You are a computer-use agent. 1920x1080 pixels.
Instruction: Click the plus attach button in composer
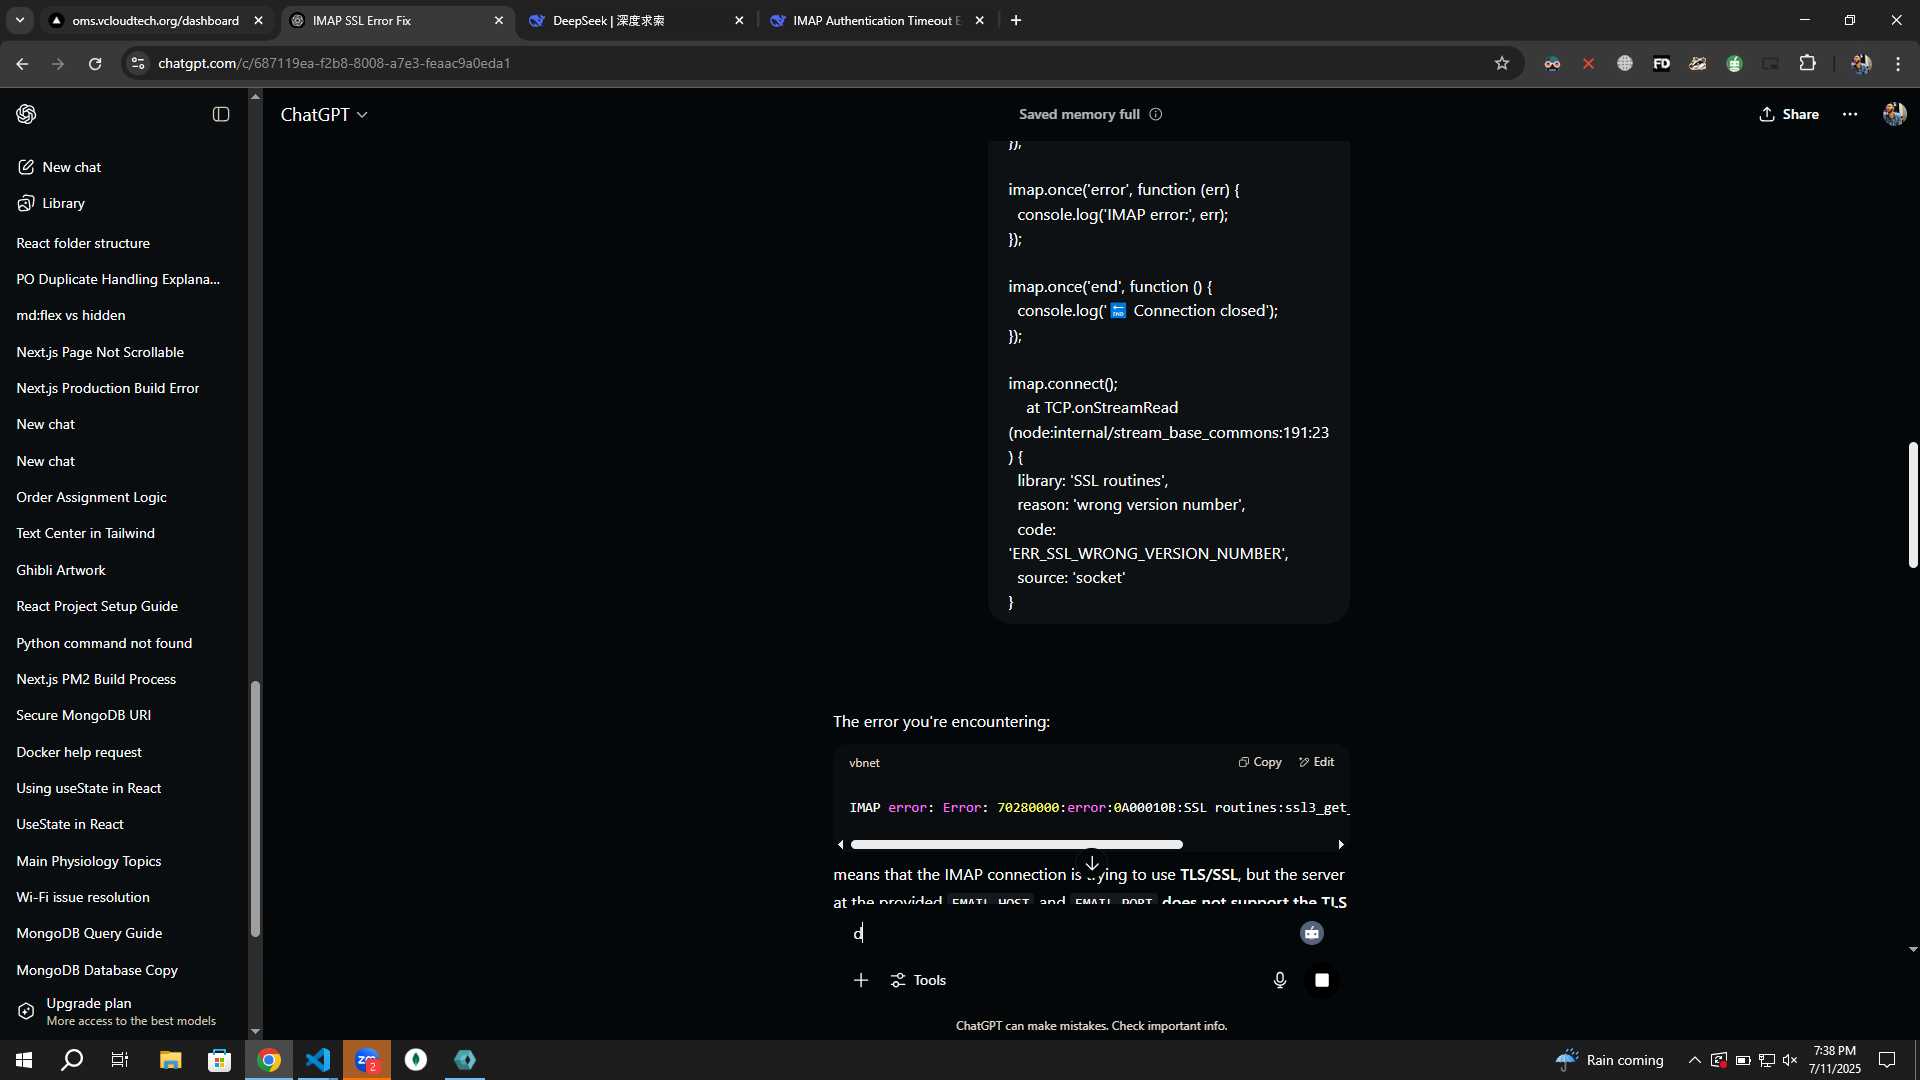861,980
